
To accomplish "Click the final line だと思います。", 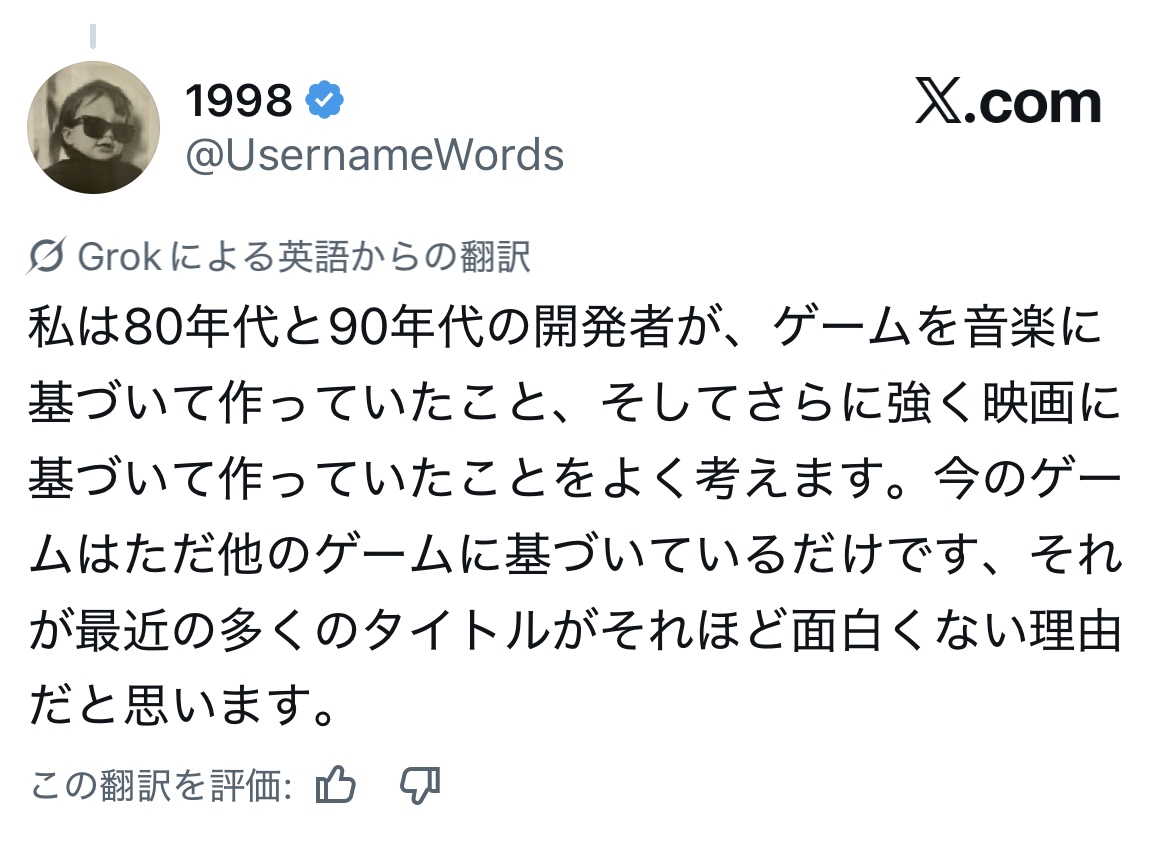I will [181, 706].
